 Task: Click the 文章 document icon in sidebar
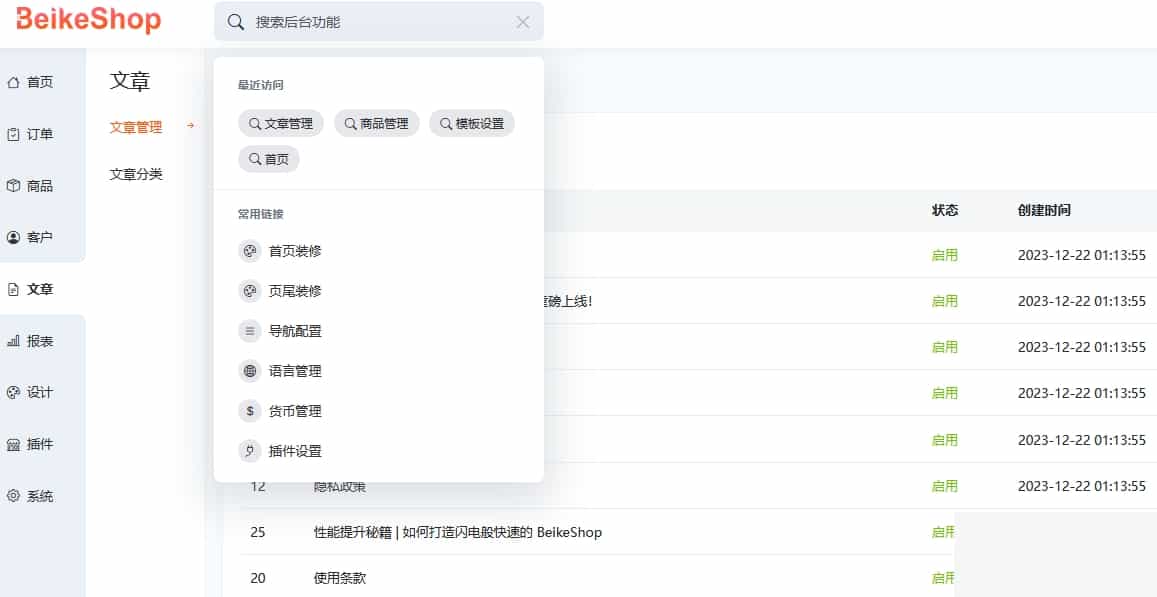pyautogui.click(x=13, y=289)
